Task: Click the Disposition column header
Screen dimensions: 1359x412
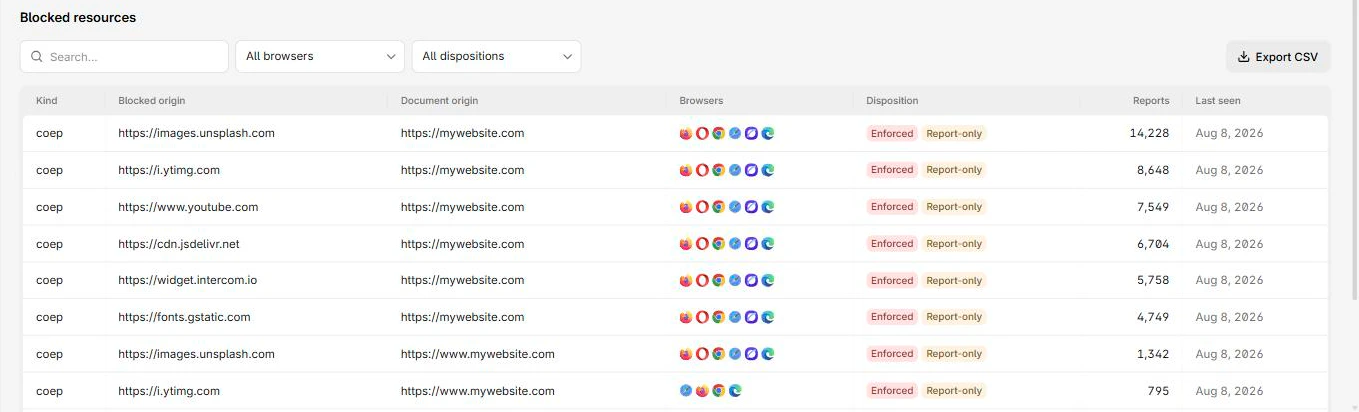Action: (x=893, y=101)
